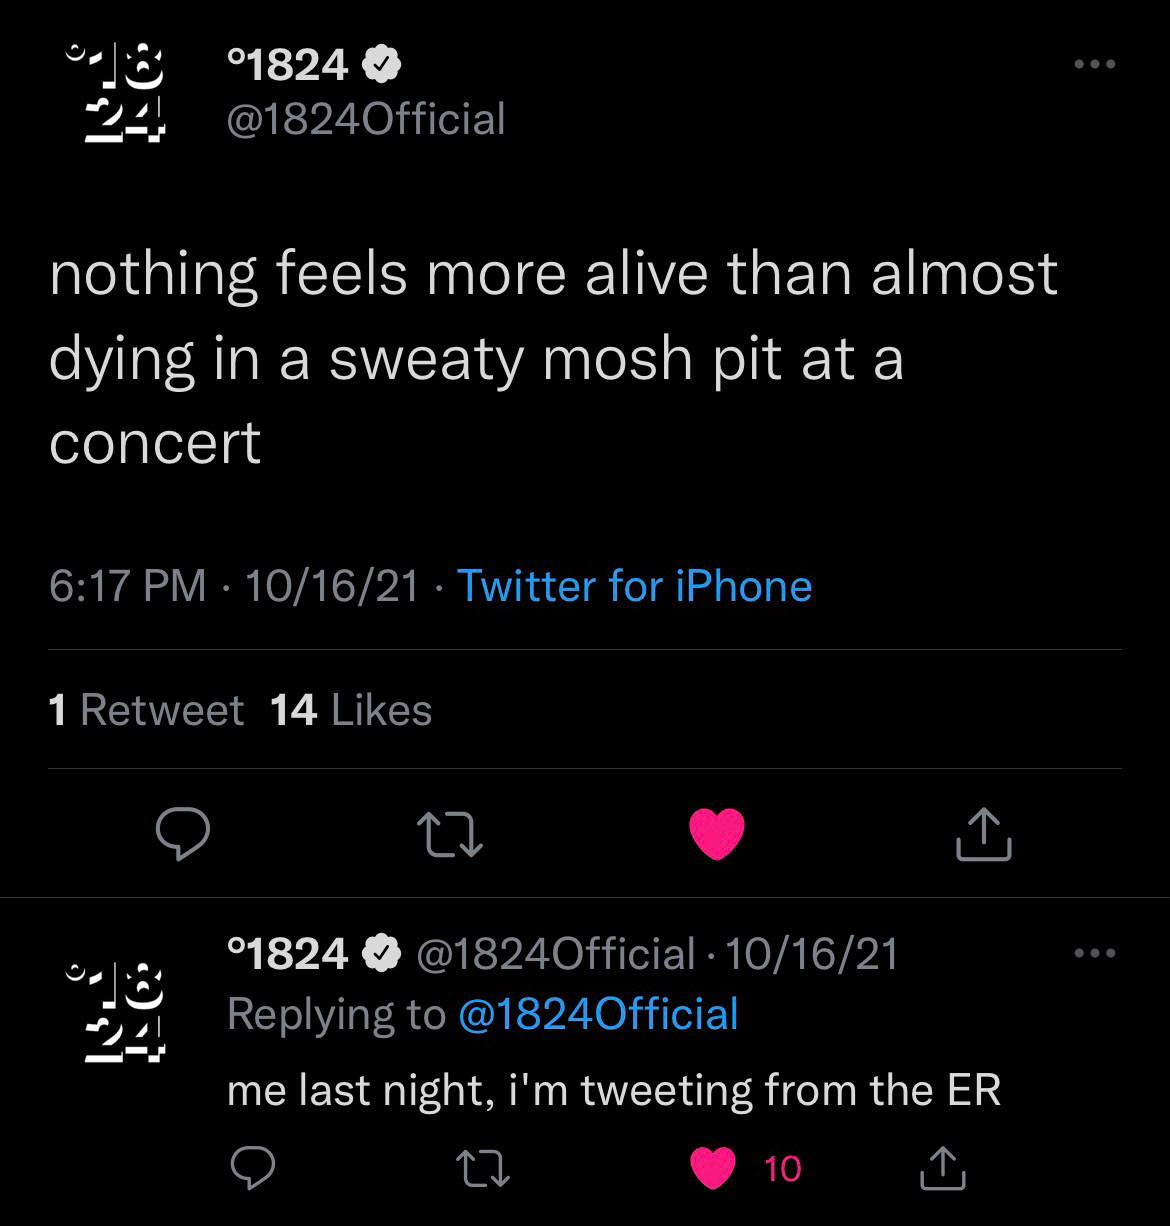Open the reply tweet's three-dot menu

click(1094, 953)
